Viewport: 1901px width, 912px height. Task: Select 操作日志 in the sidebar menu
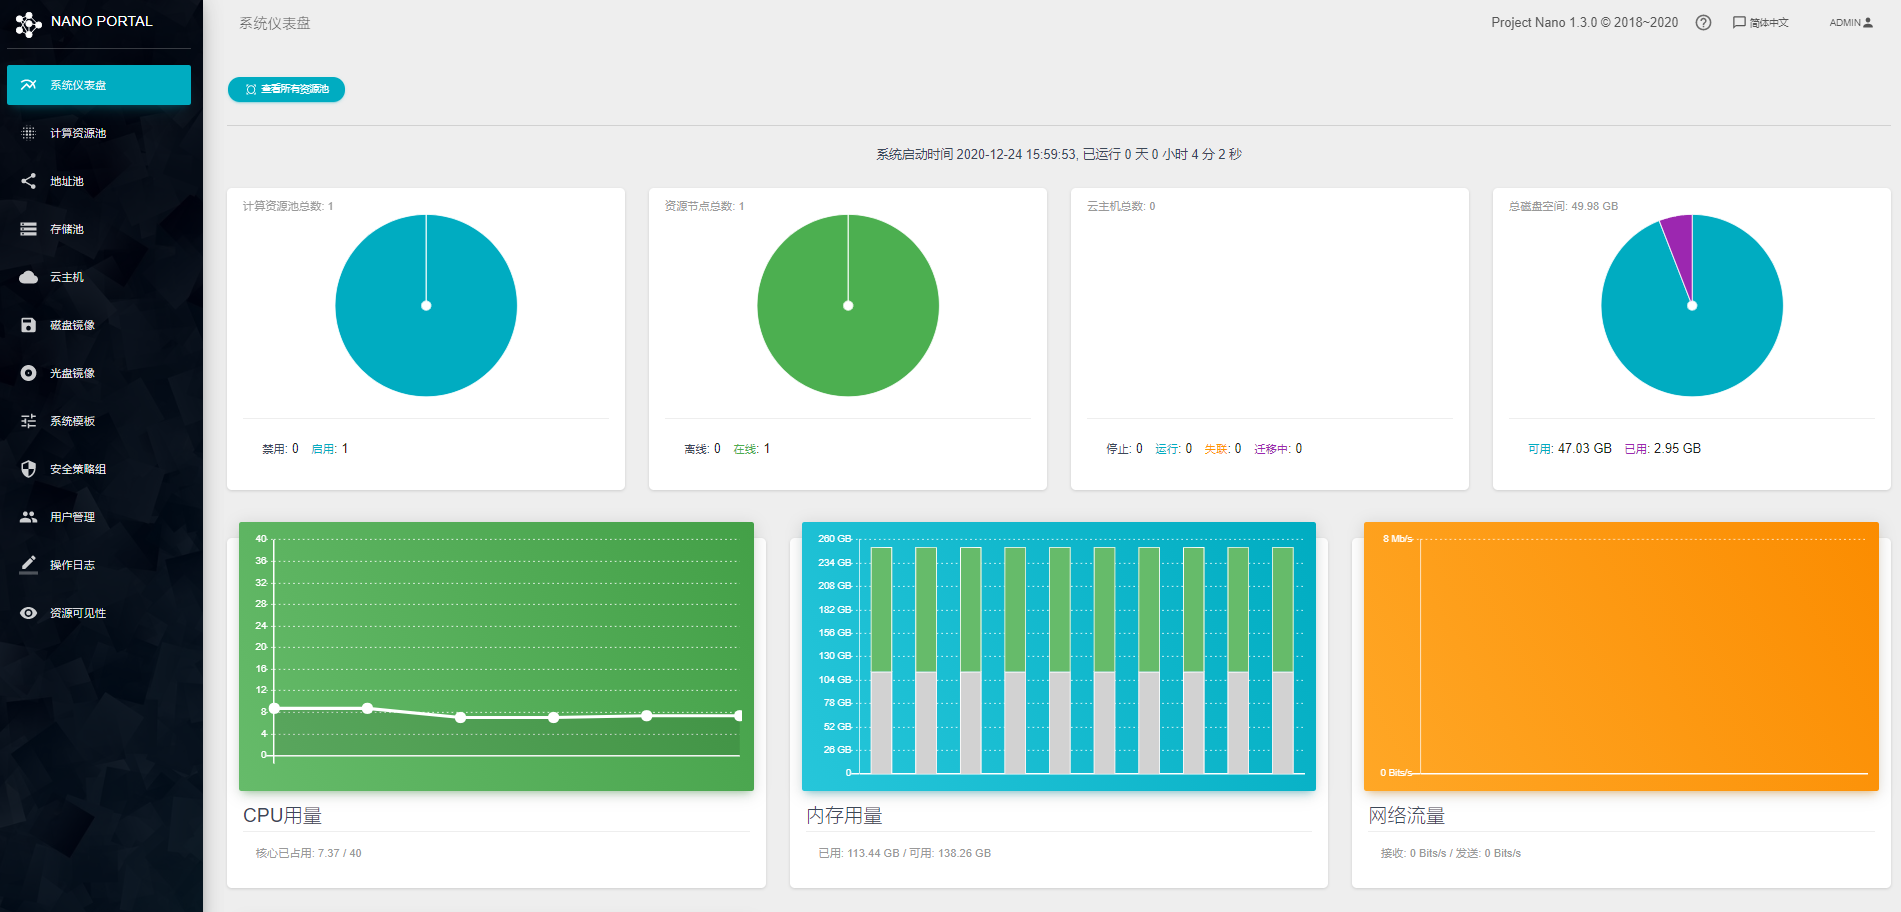click(99, 565)
